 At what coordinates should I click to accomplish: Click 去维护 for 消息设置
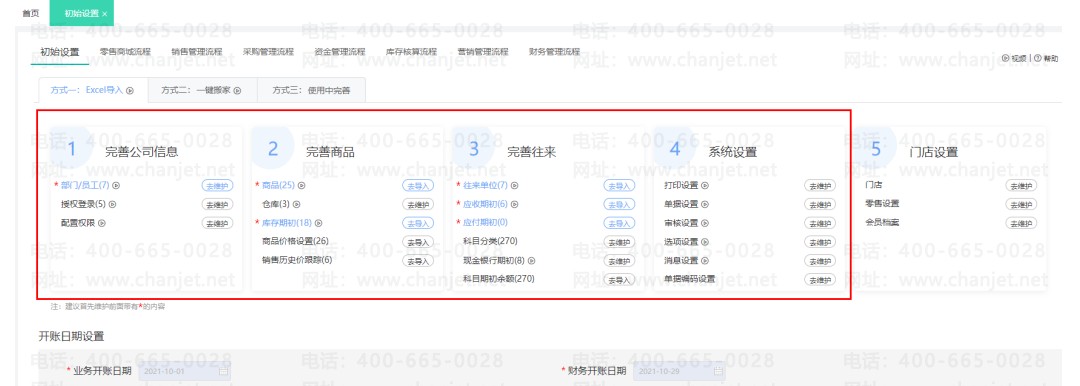[820, 261]
